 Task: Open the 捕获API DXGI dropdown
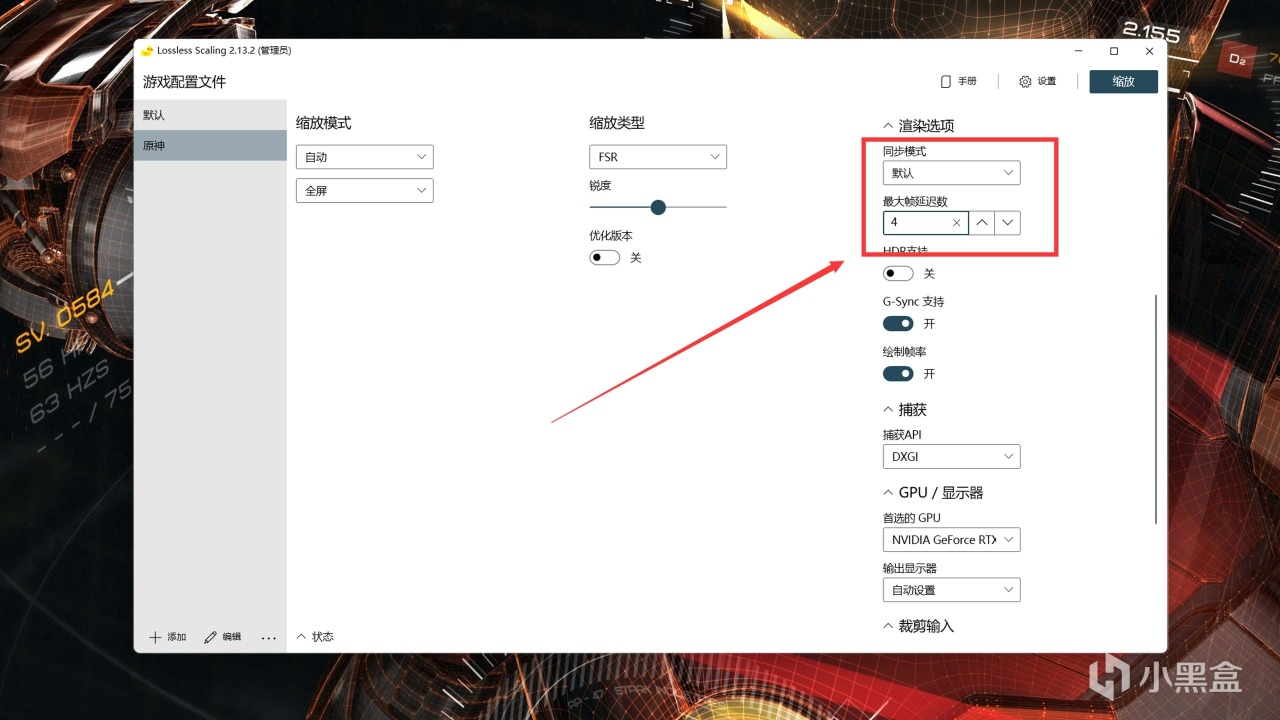[x=951, y=457]
